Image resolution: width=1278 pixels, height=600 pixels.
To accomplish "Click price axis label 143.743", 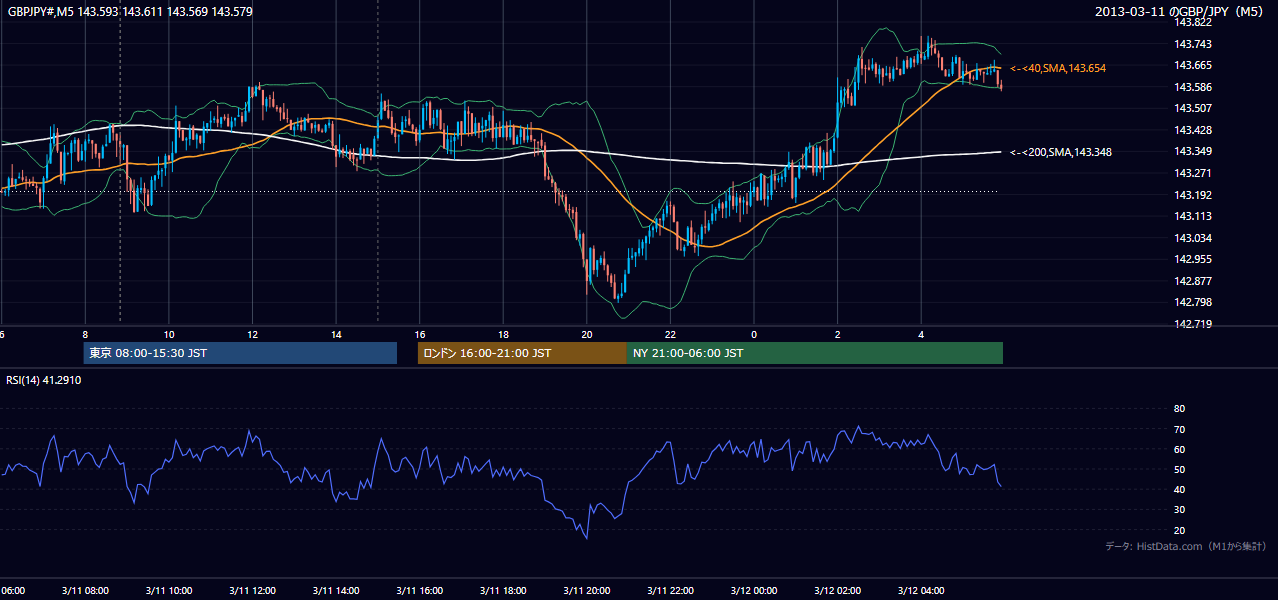I will [x=1194, y=44].
